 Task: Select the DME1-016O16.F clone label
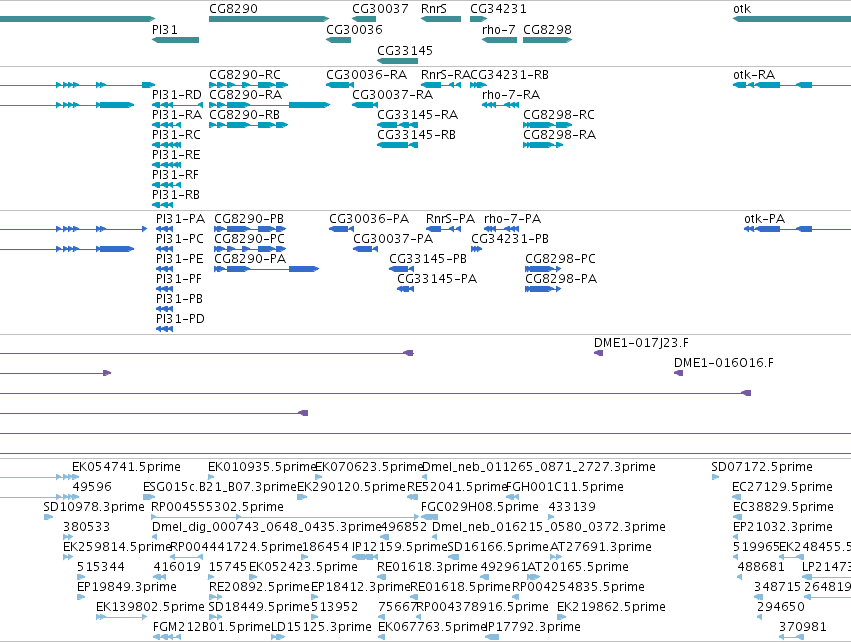click(x=723, y=363)
